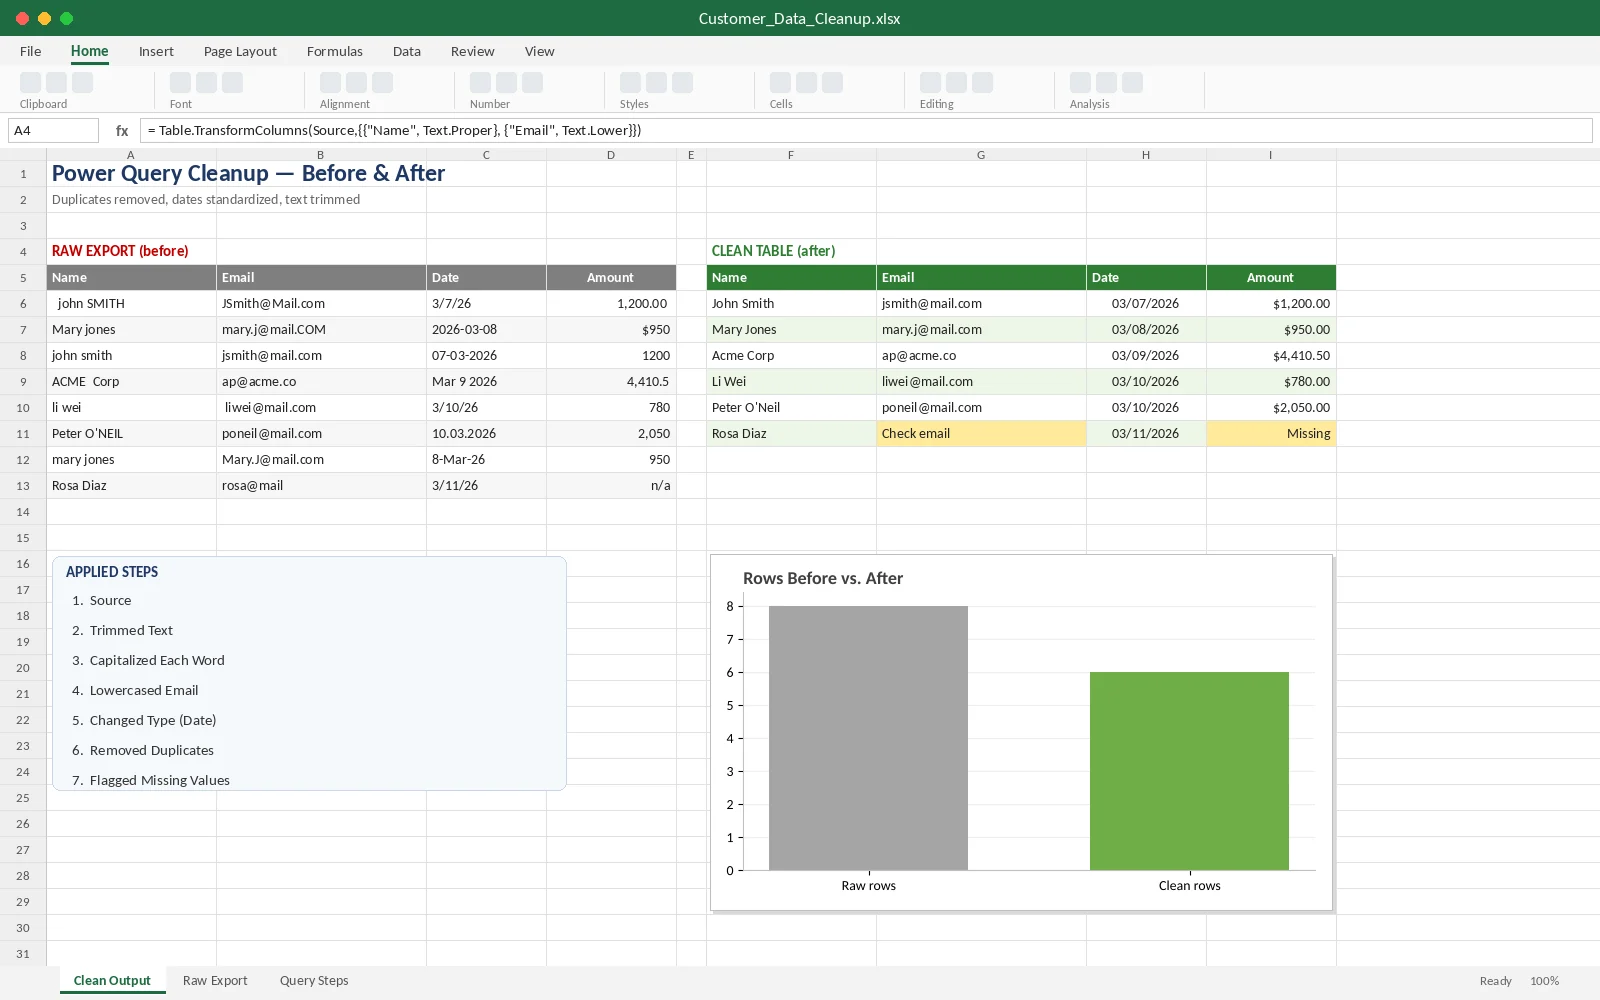Open the File menu
The image size is (1600, 1000).
[x=30, y=51]
